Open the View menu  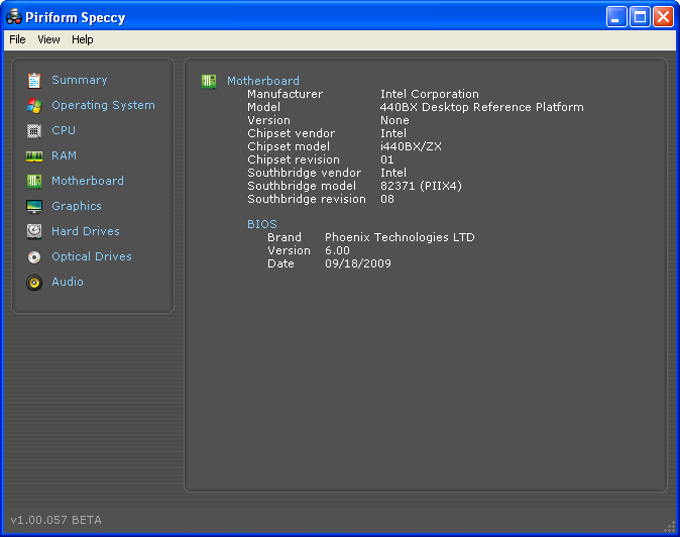pyautogui.click(x=49, y=39)
